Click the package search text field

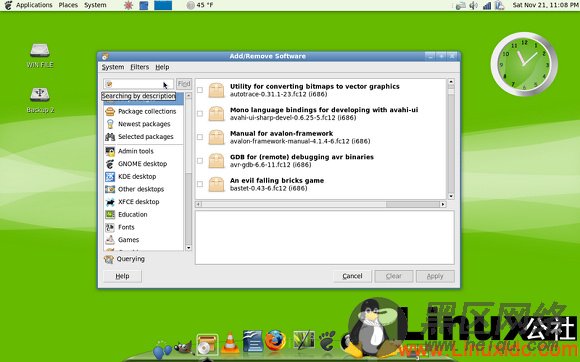tap(139, 84)
